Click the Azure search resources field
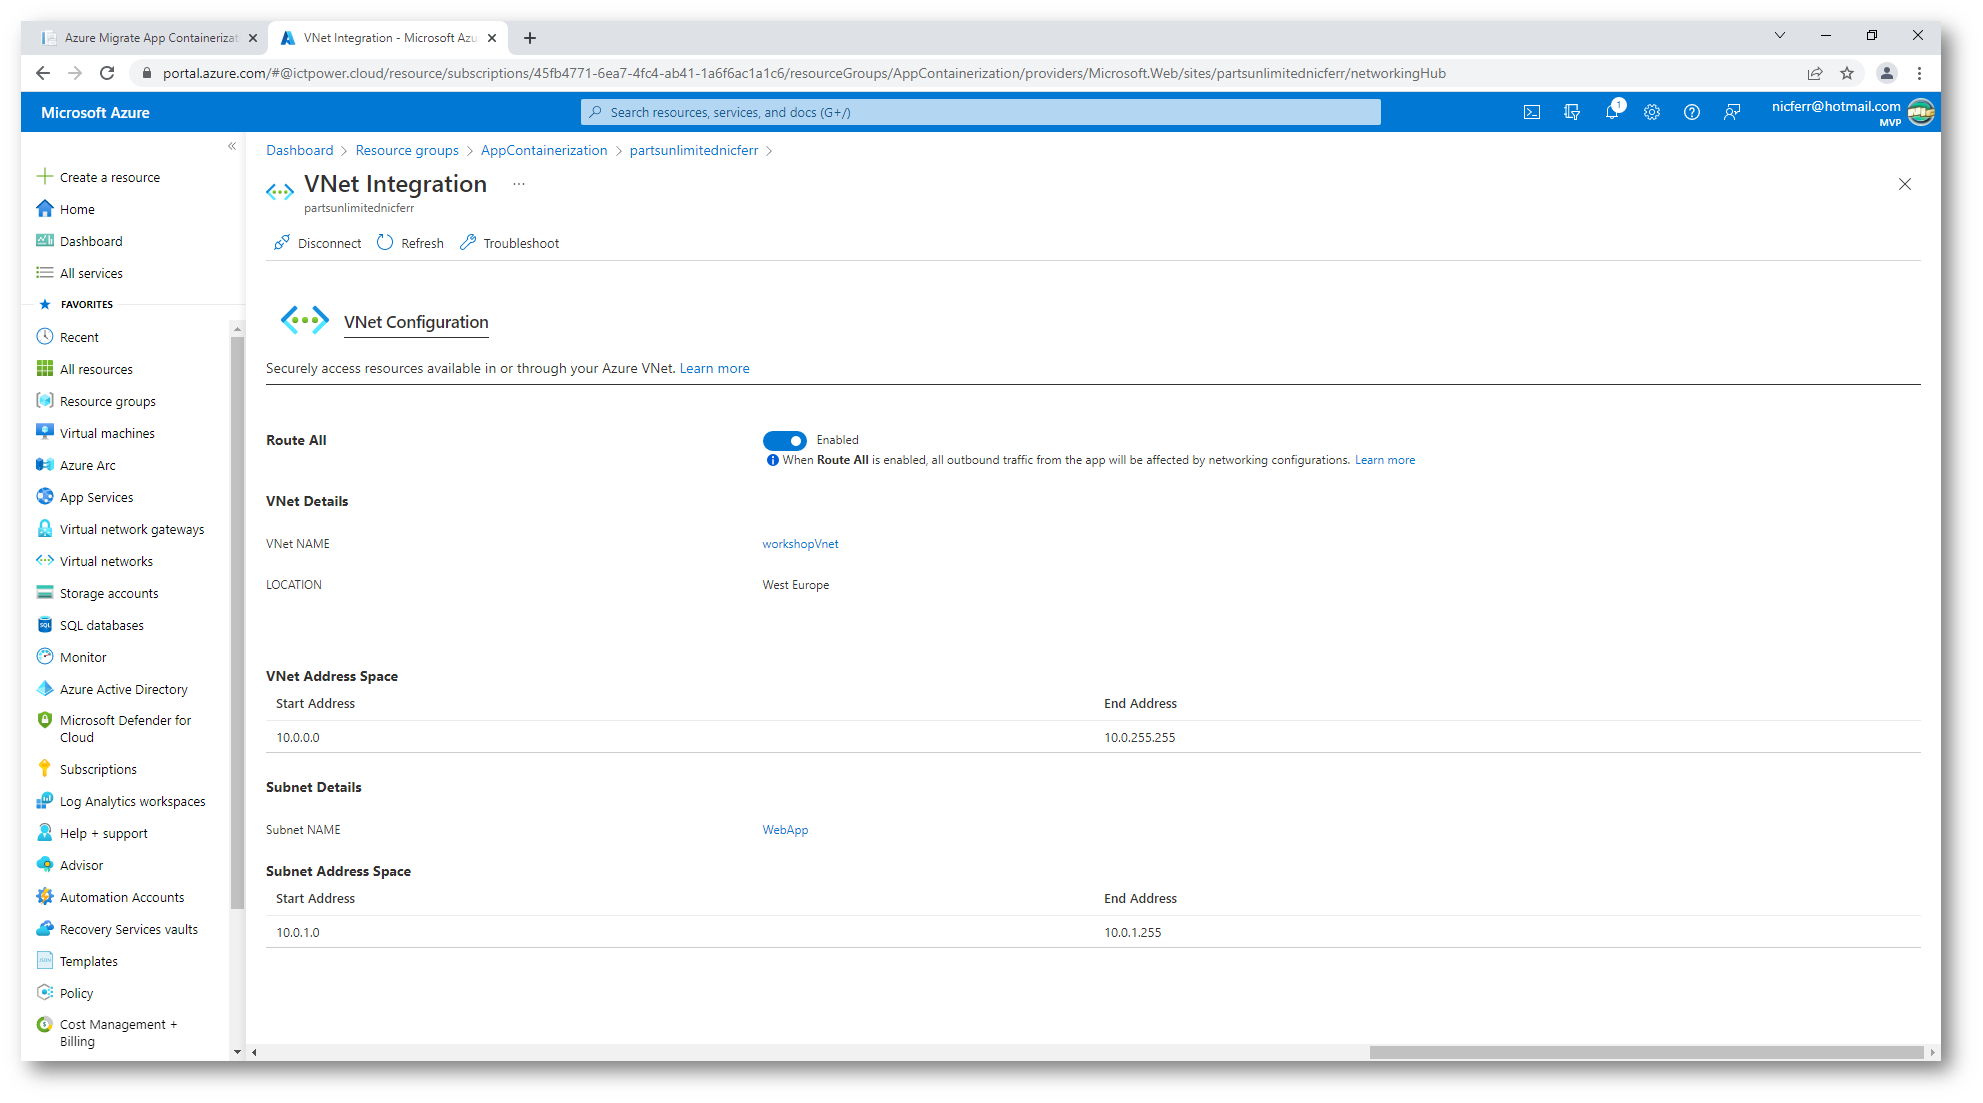 coord(980,113)
